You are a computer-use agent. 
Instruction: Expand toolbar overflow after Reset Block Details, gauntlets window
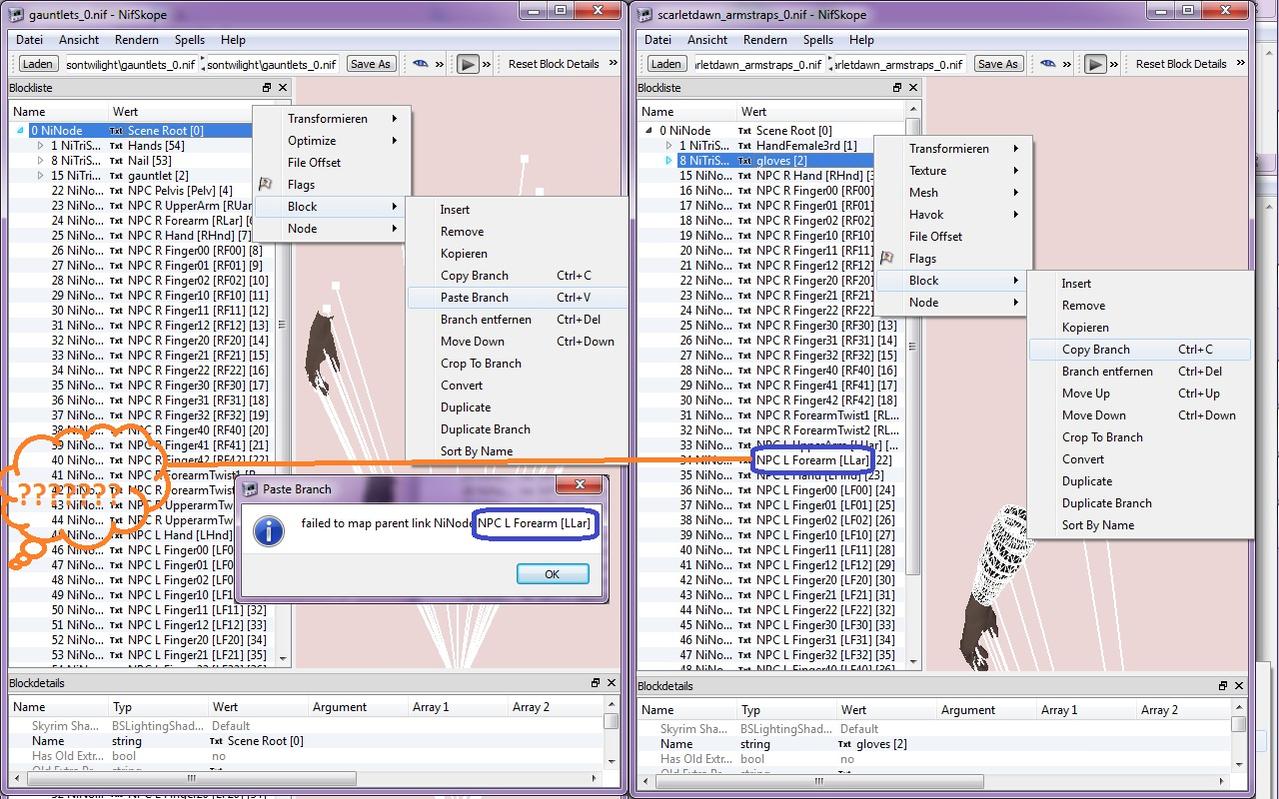pos(613,64)
